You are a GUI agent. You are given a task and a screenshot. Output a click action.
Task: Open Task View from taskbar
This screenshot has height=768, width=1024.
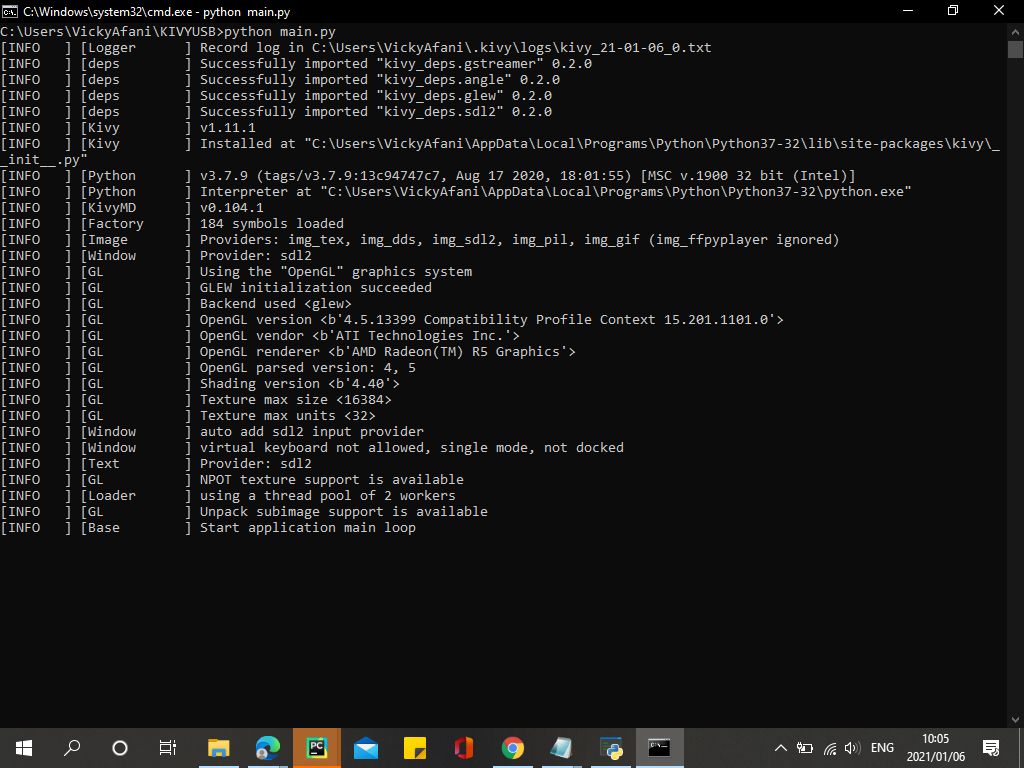tap(168, 748)
